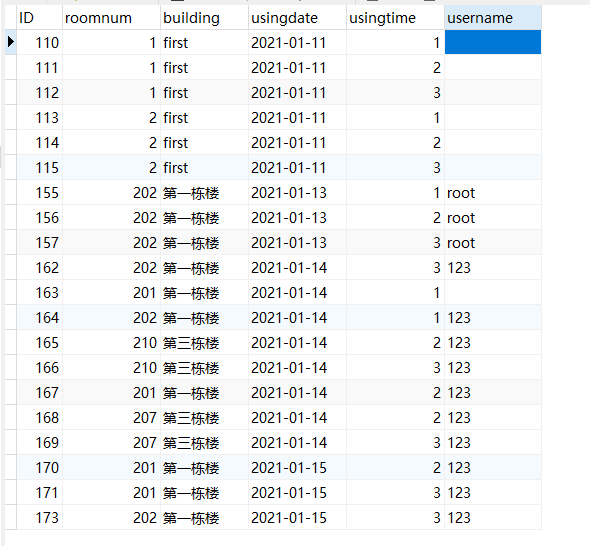Viewport: 590px width, 546px height.
Task: Click ID cell 112
Action: pos(40,93)
